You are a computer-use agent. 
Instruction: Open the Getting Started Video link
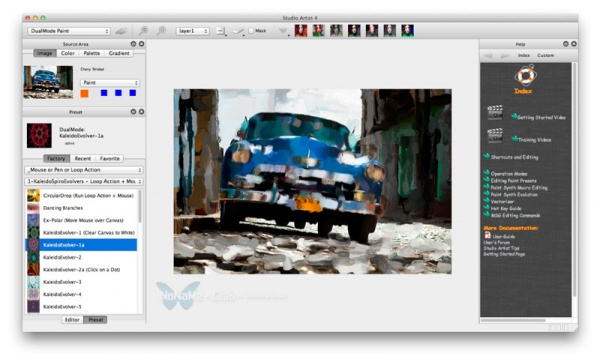[541, 117]
